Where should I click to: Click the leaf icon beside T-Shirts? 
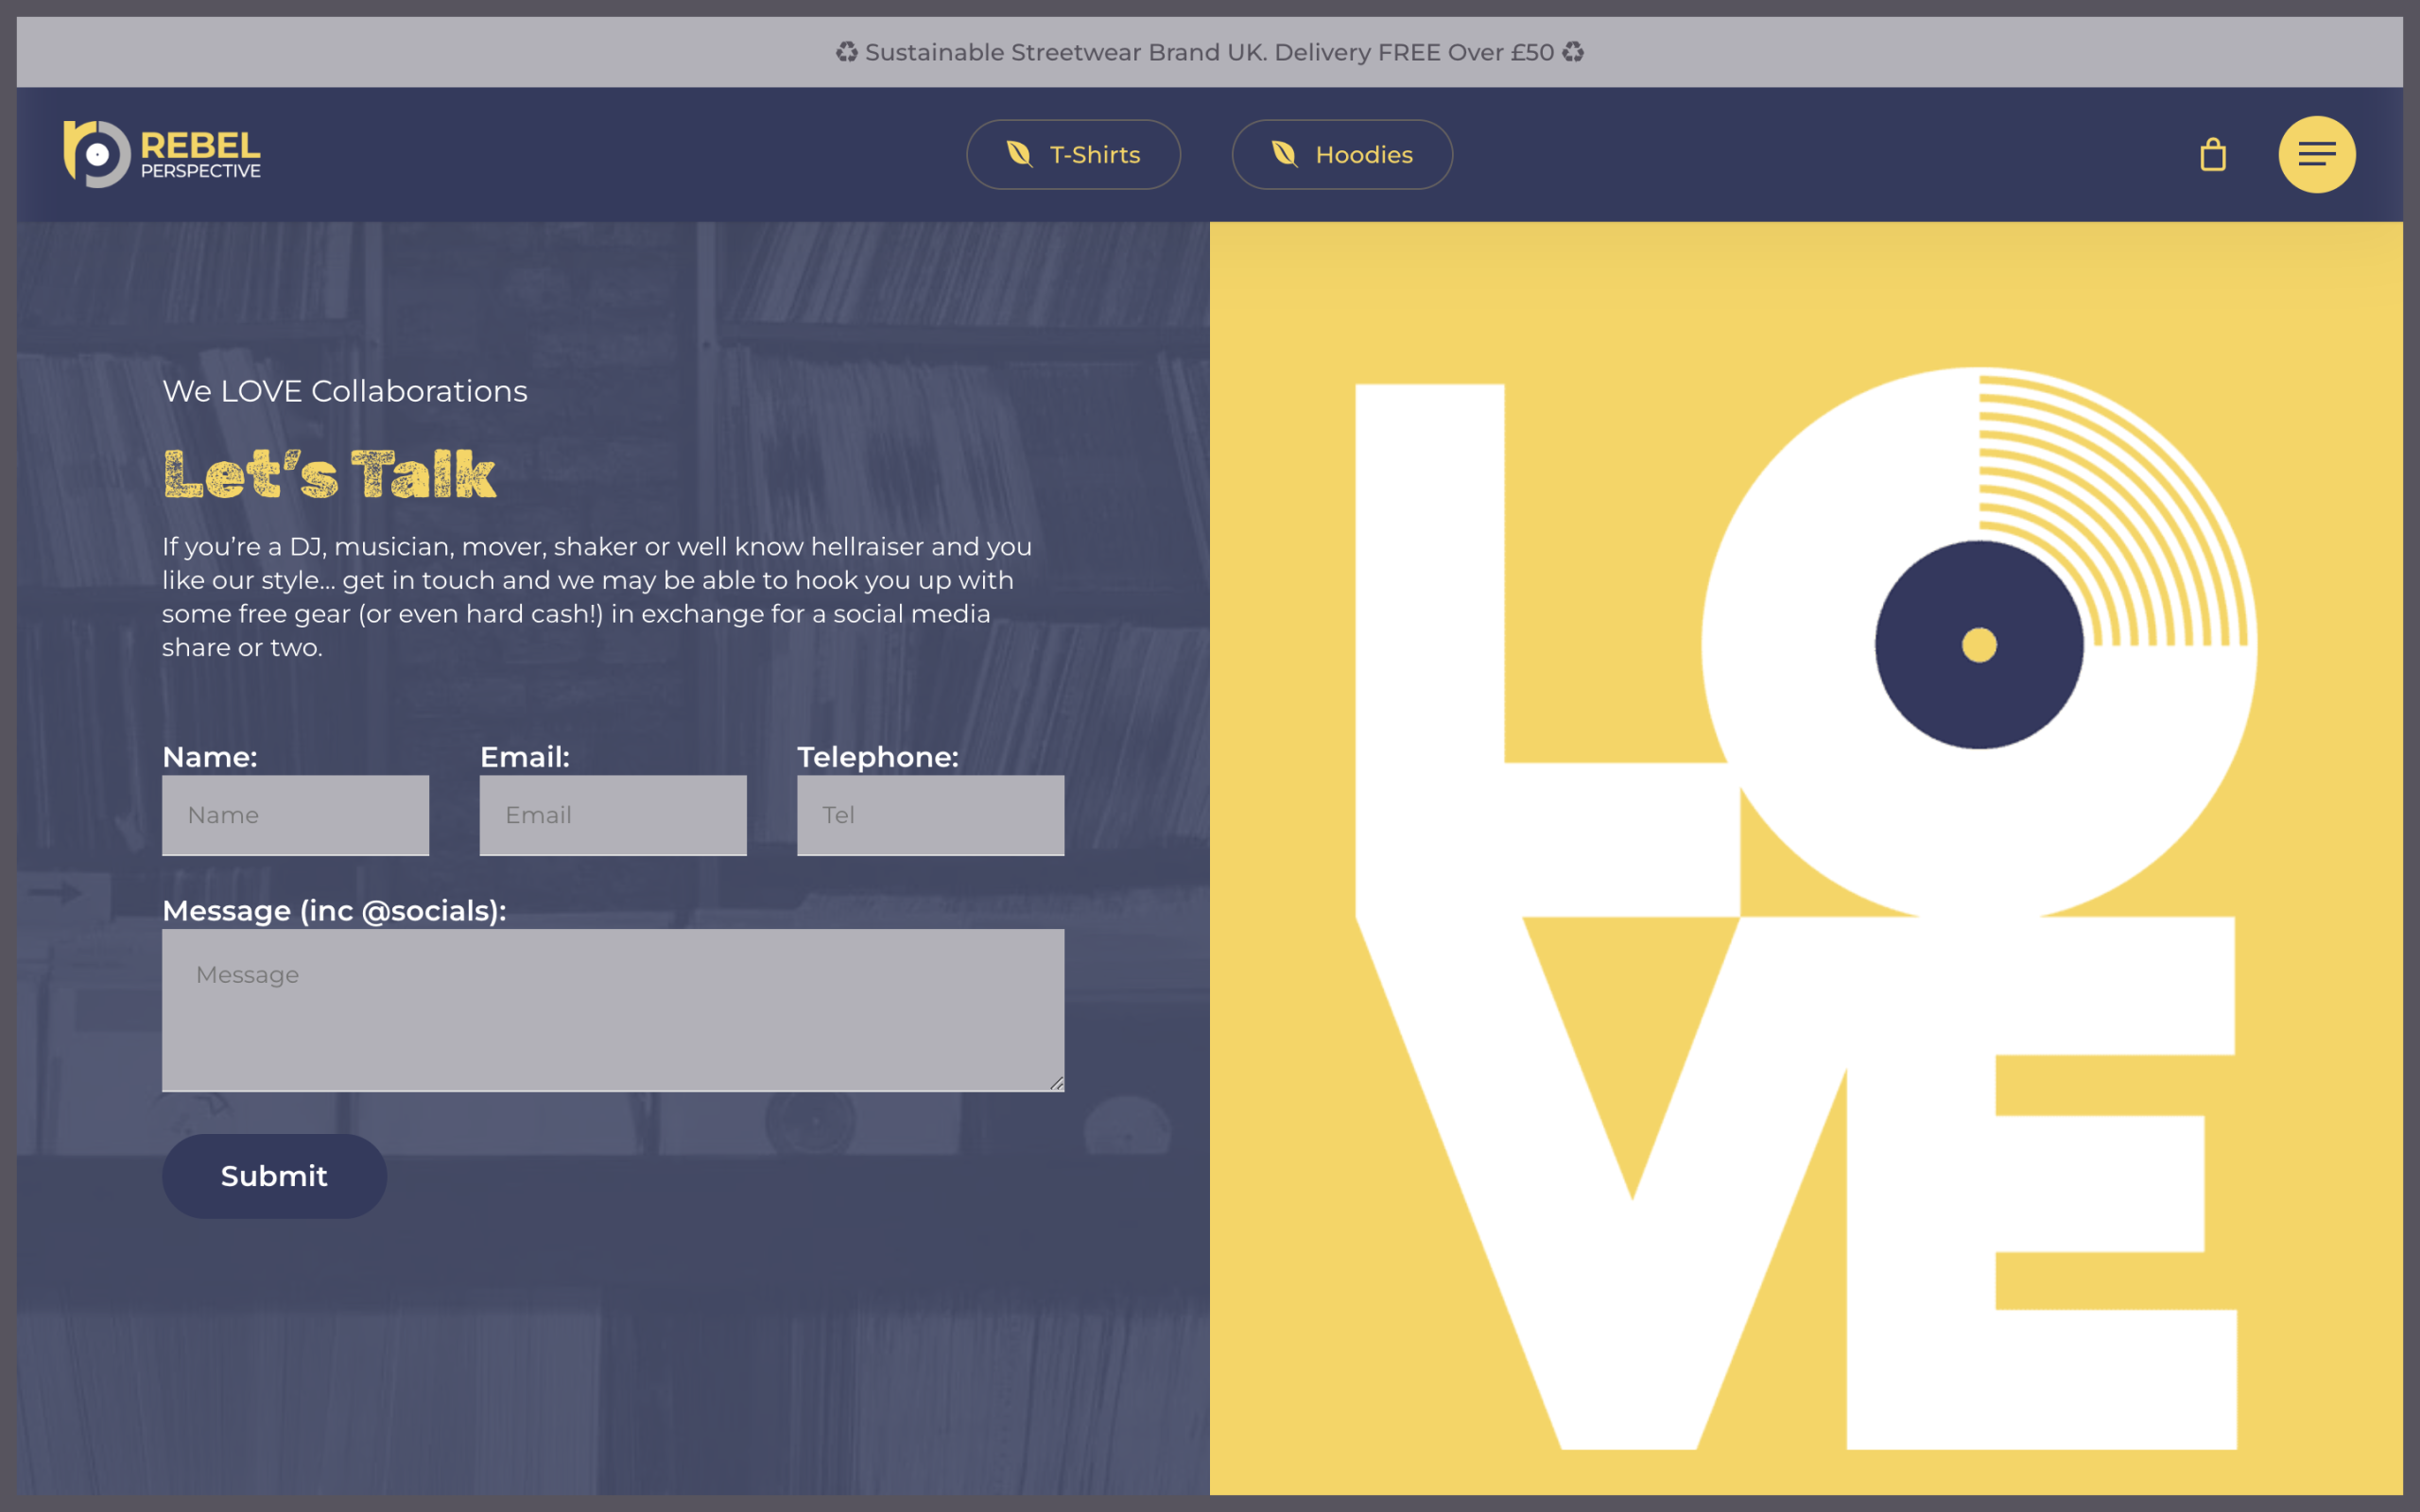(1019, 154)
